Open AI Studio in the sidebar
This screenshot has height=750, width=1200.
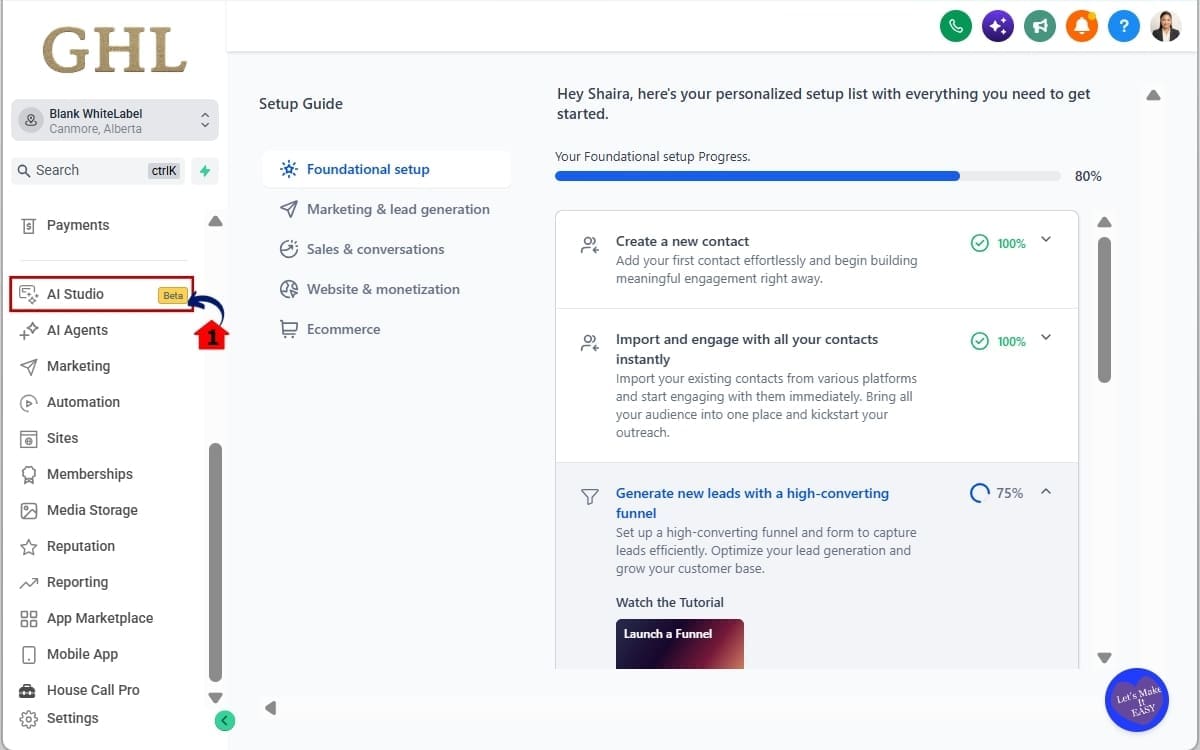pyautogui.click(x=102, y=294)
